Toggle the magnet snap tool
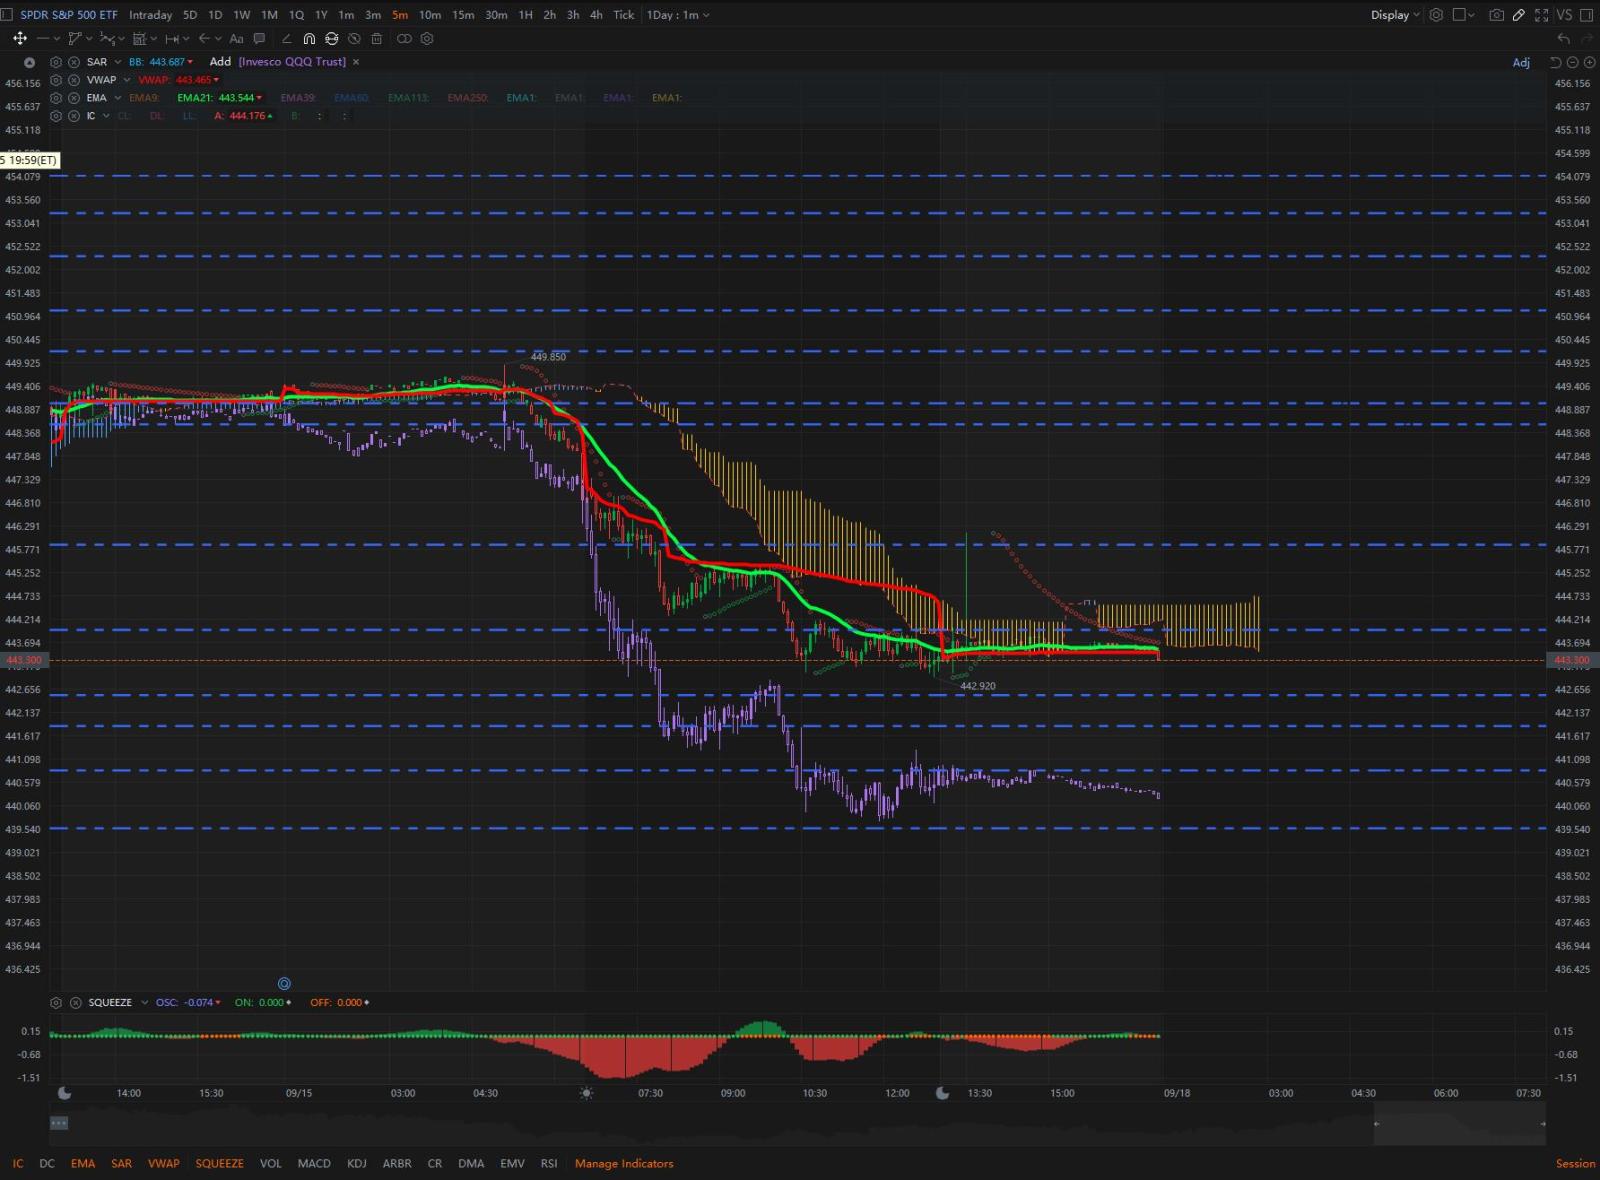Screen dimensions: 1600x1180 [x=309, y=38]
